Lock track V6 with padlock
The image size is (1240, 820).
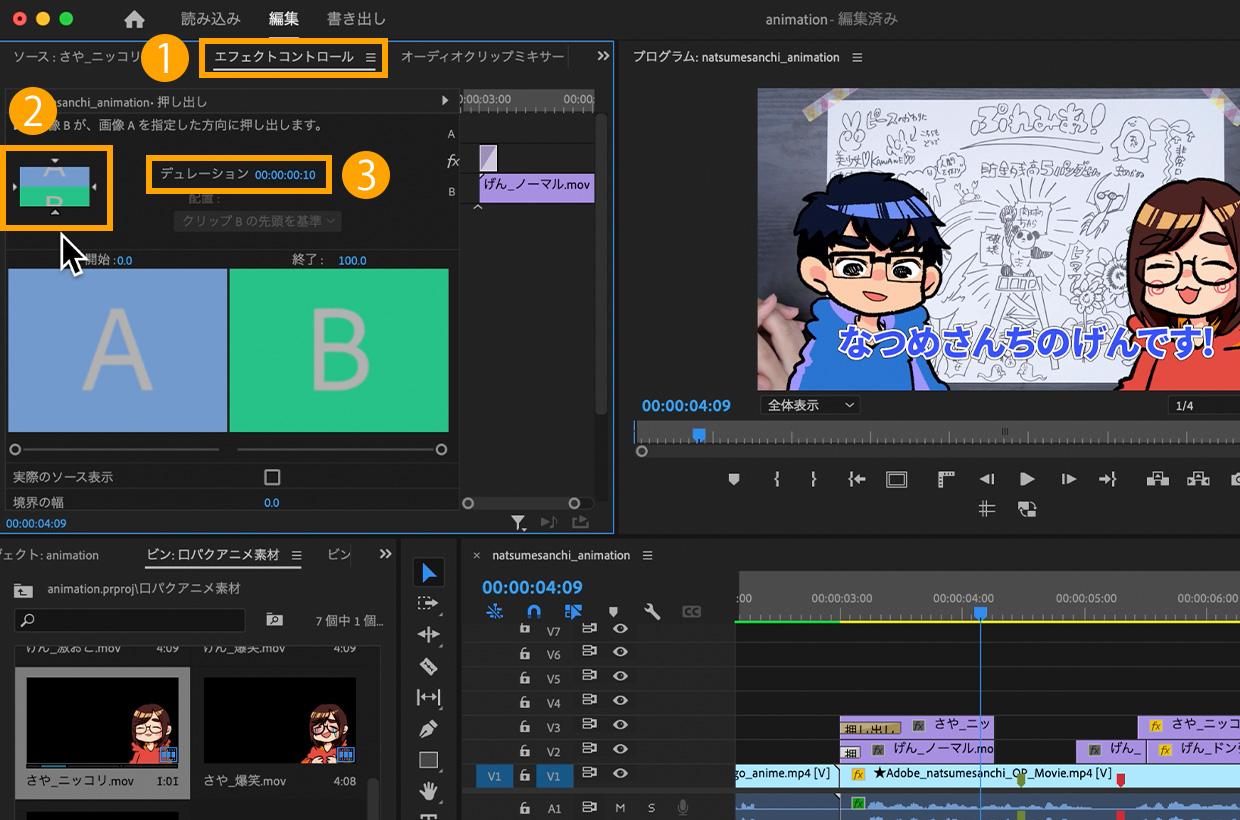coord(524,652)
